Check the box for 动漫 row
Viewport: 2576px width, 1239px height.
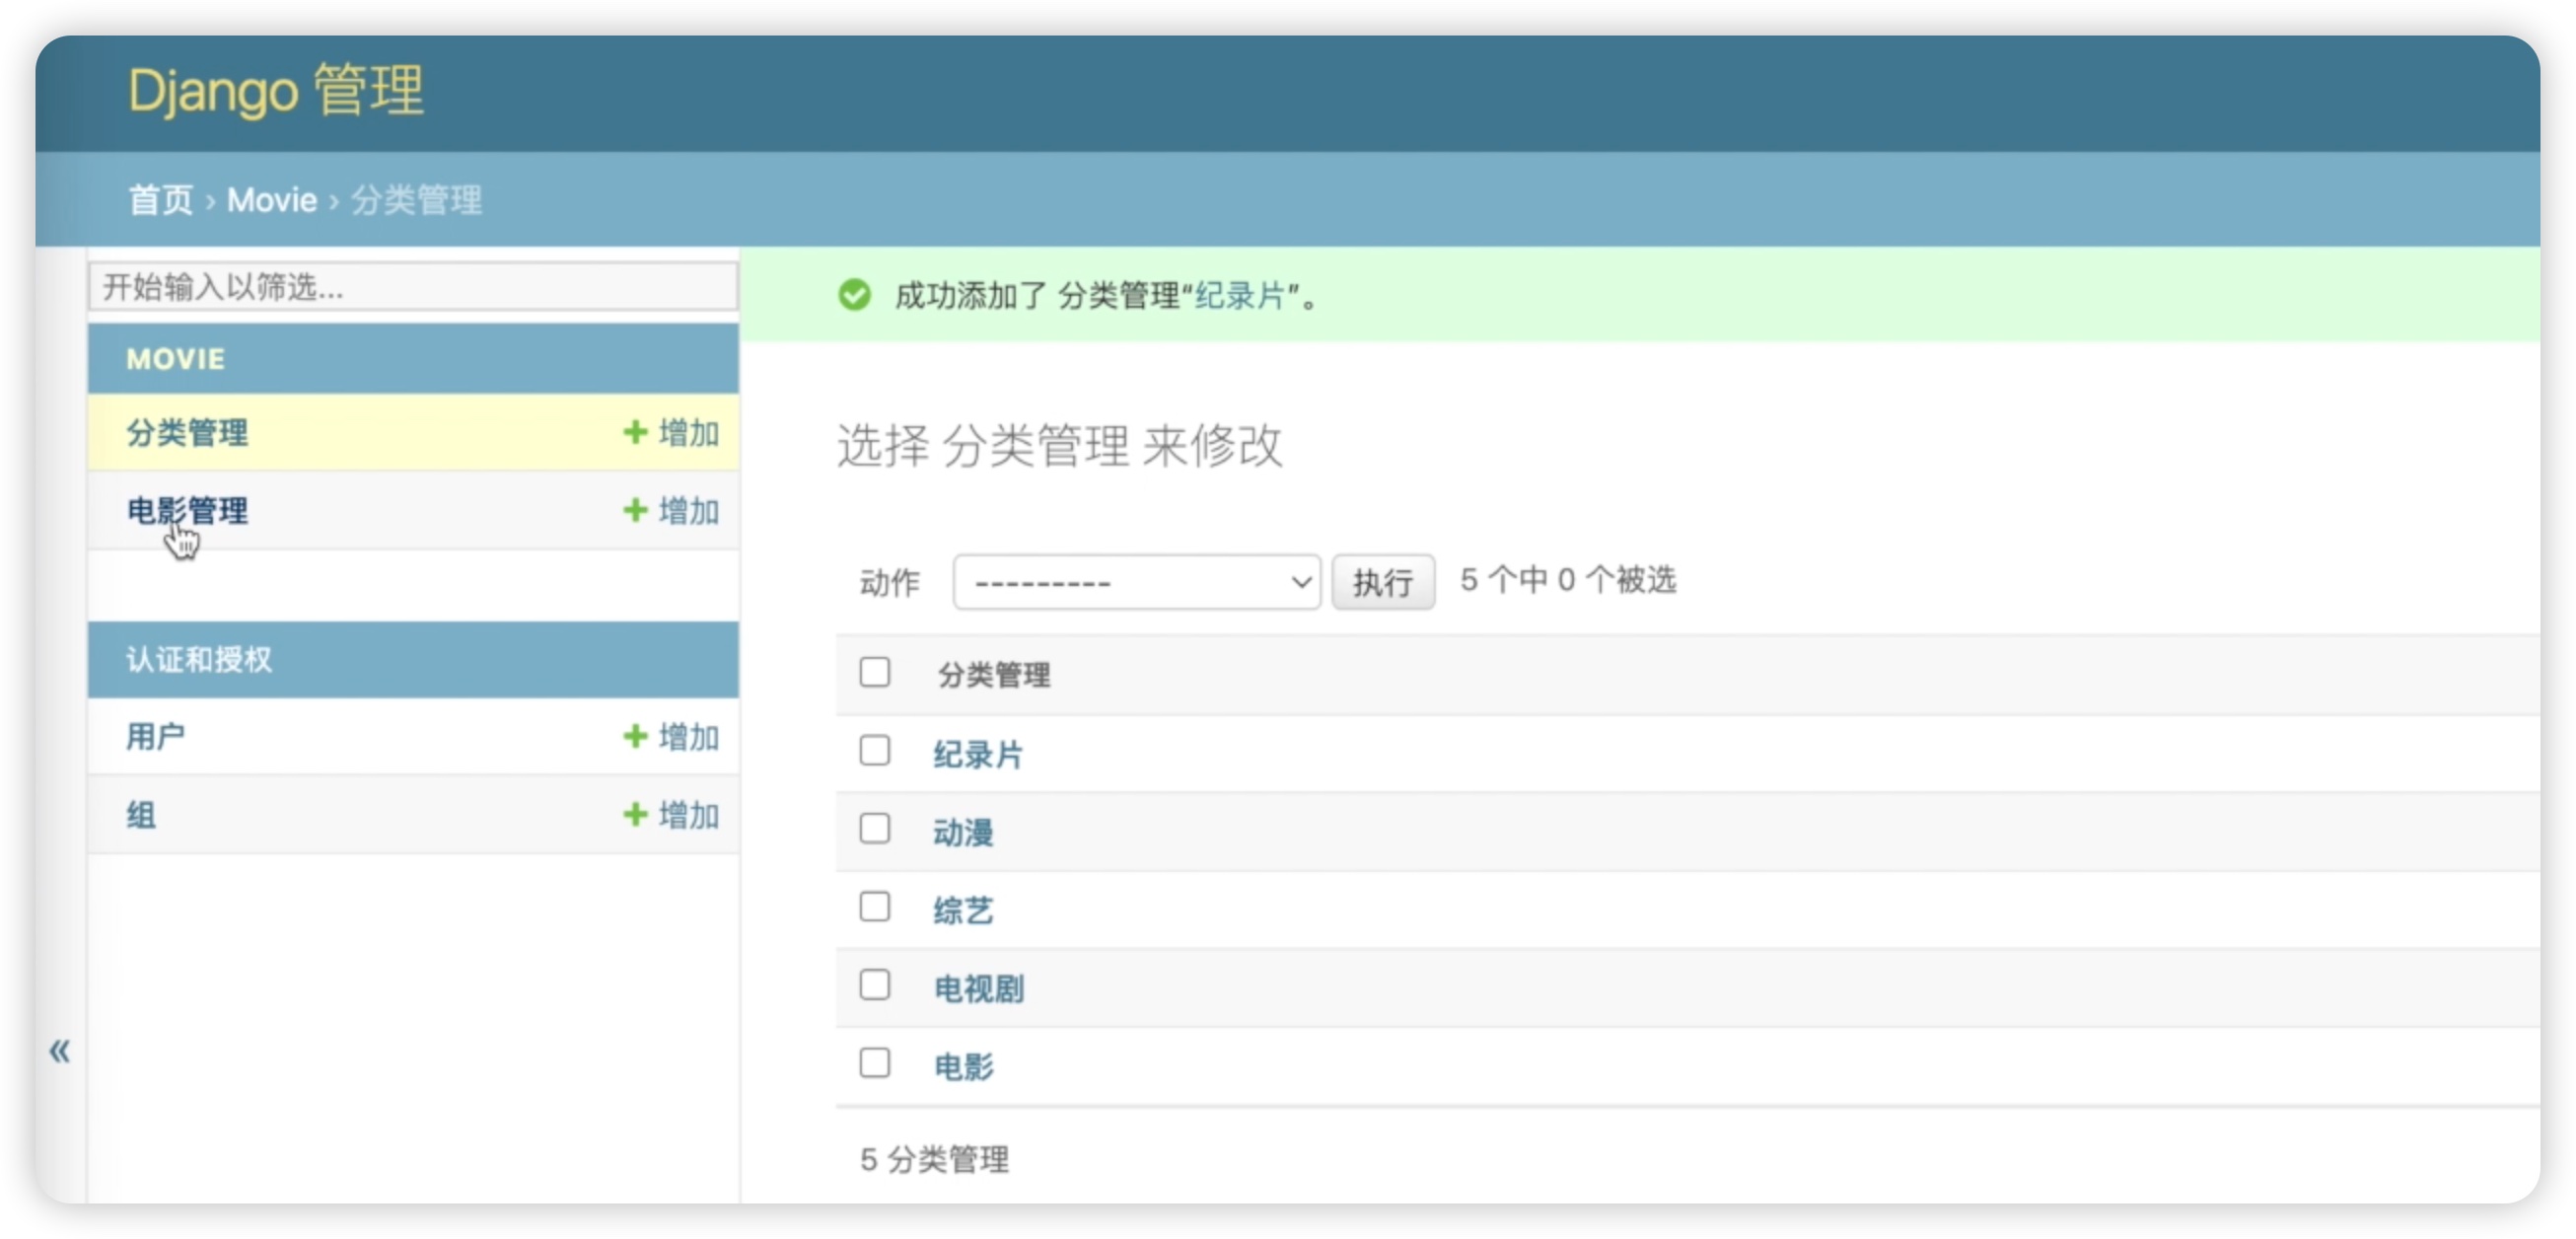point(875,828)
